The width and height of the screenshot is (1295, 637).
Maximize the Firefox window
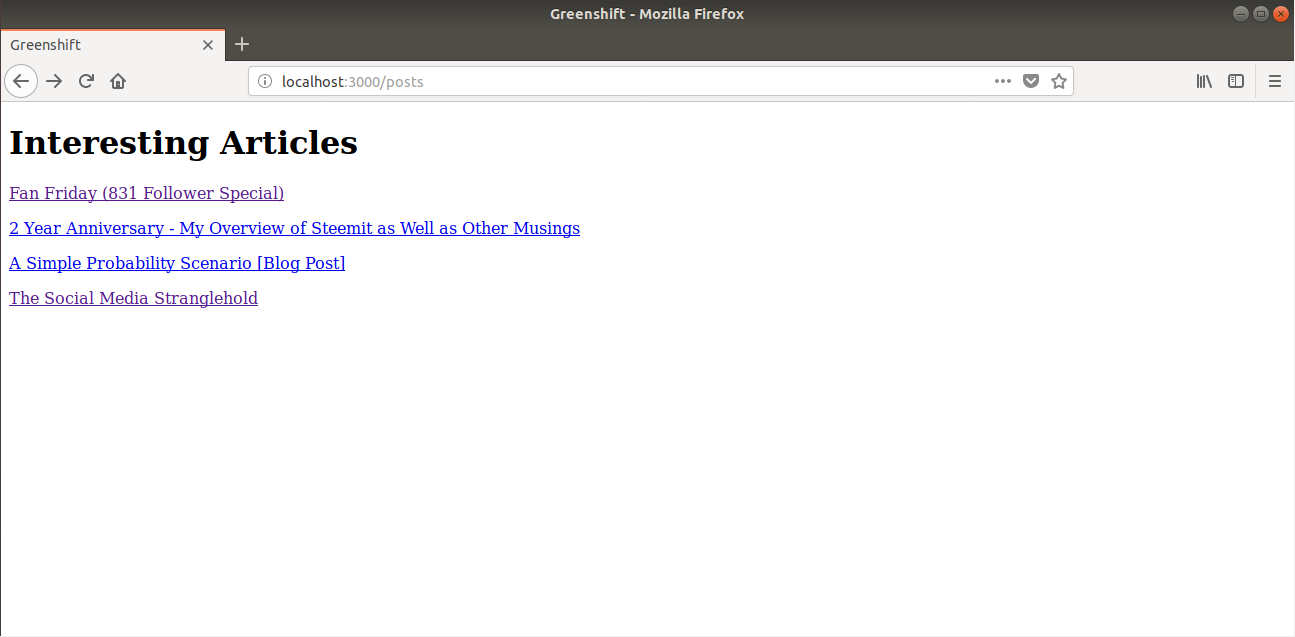pyautogui.click(x=1260, y=14)
